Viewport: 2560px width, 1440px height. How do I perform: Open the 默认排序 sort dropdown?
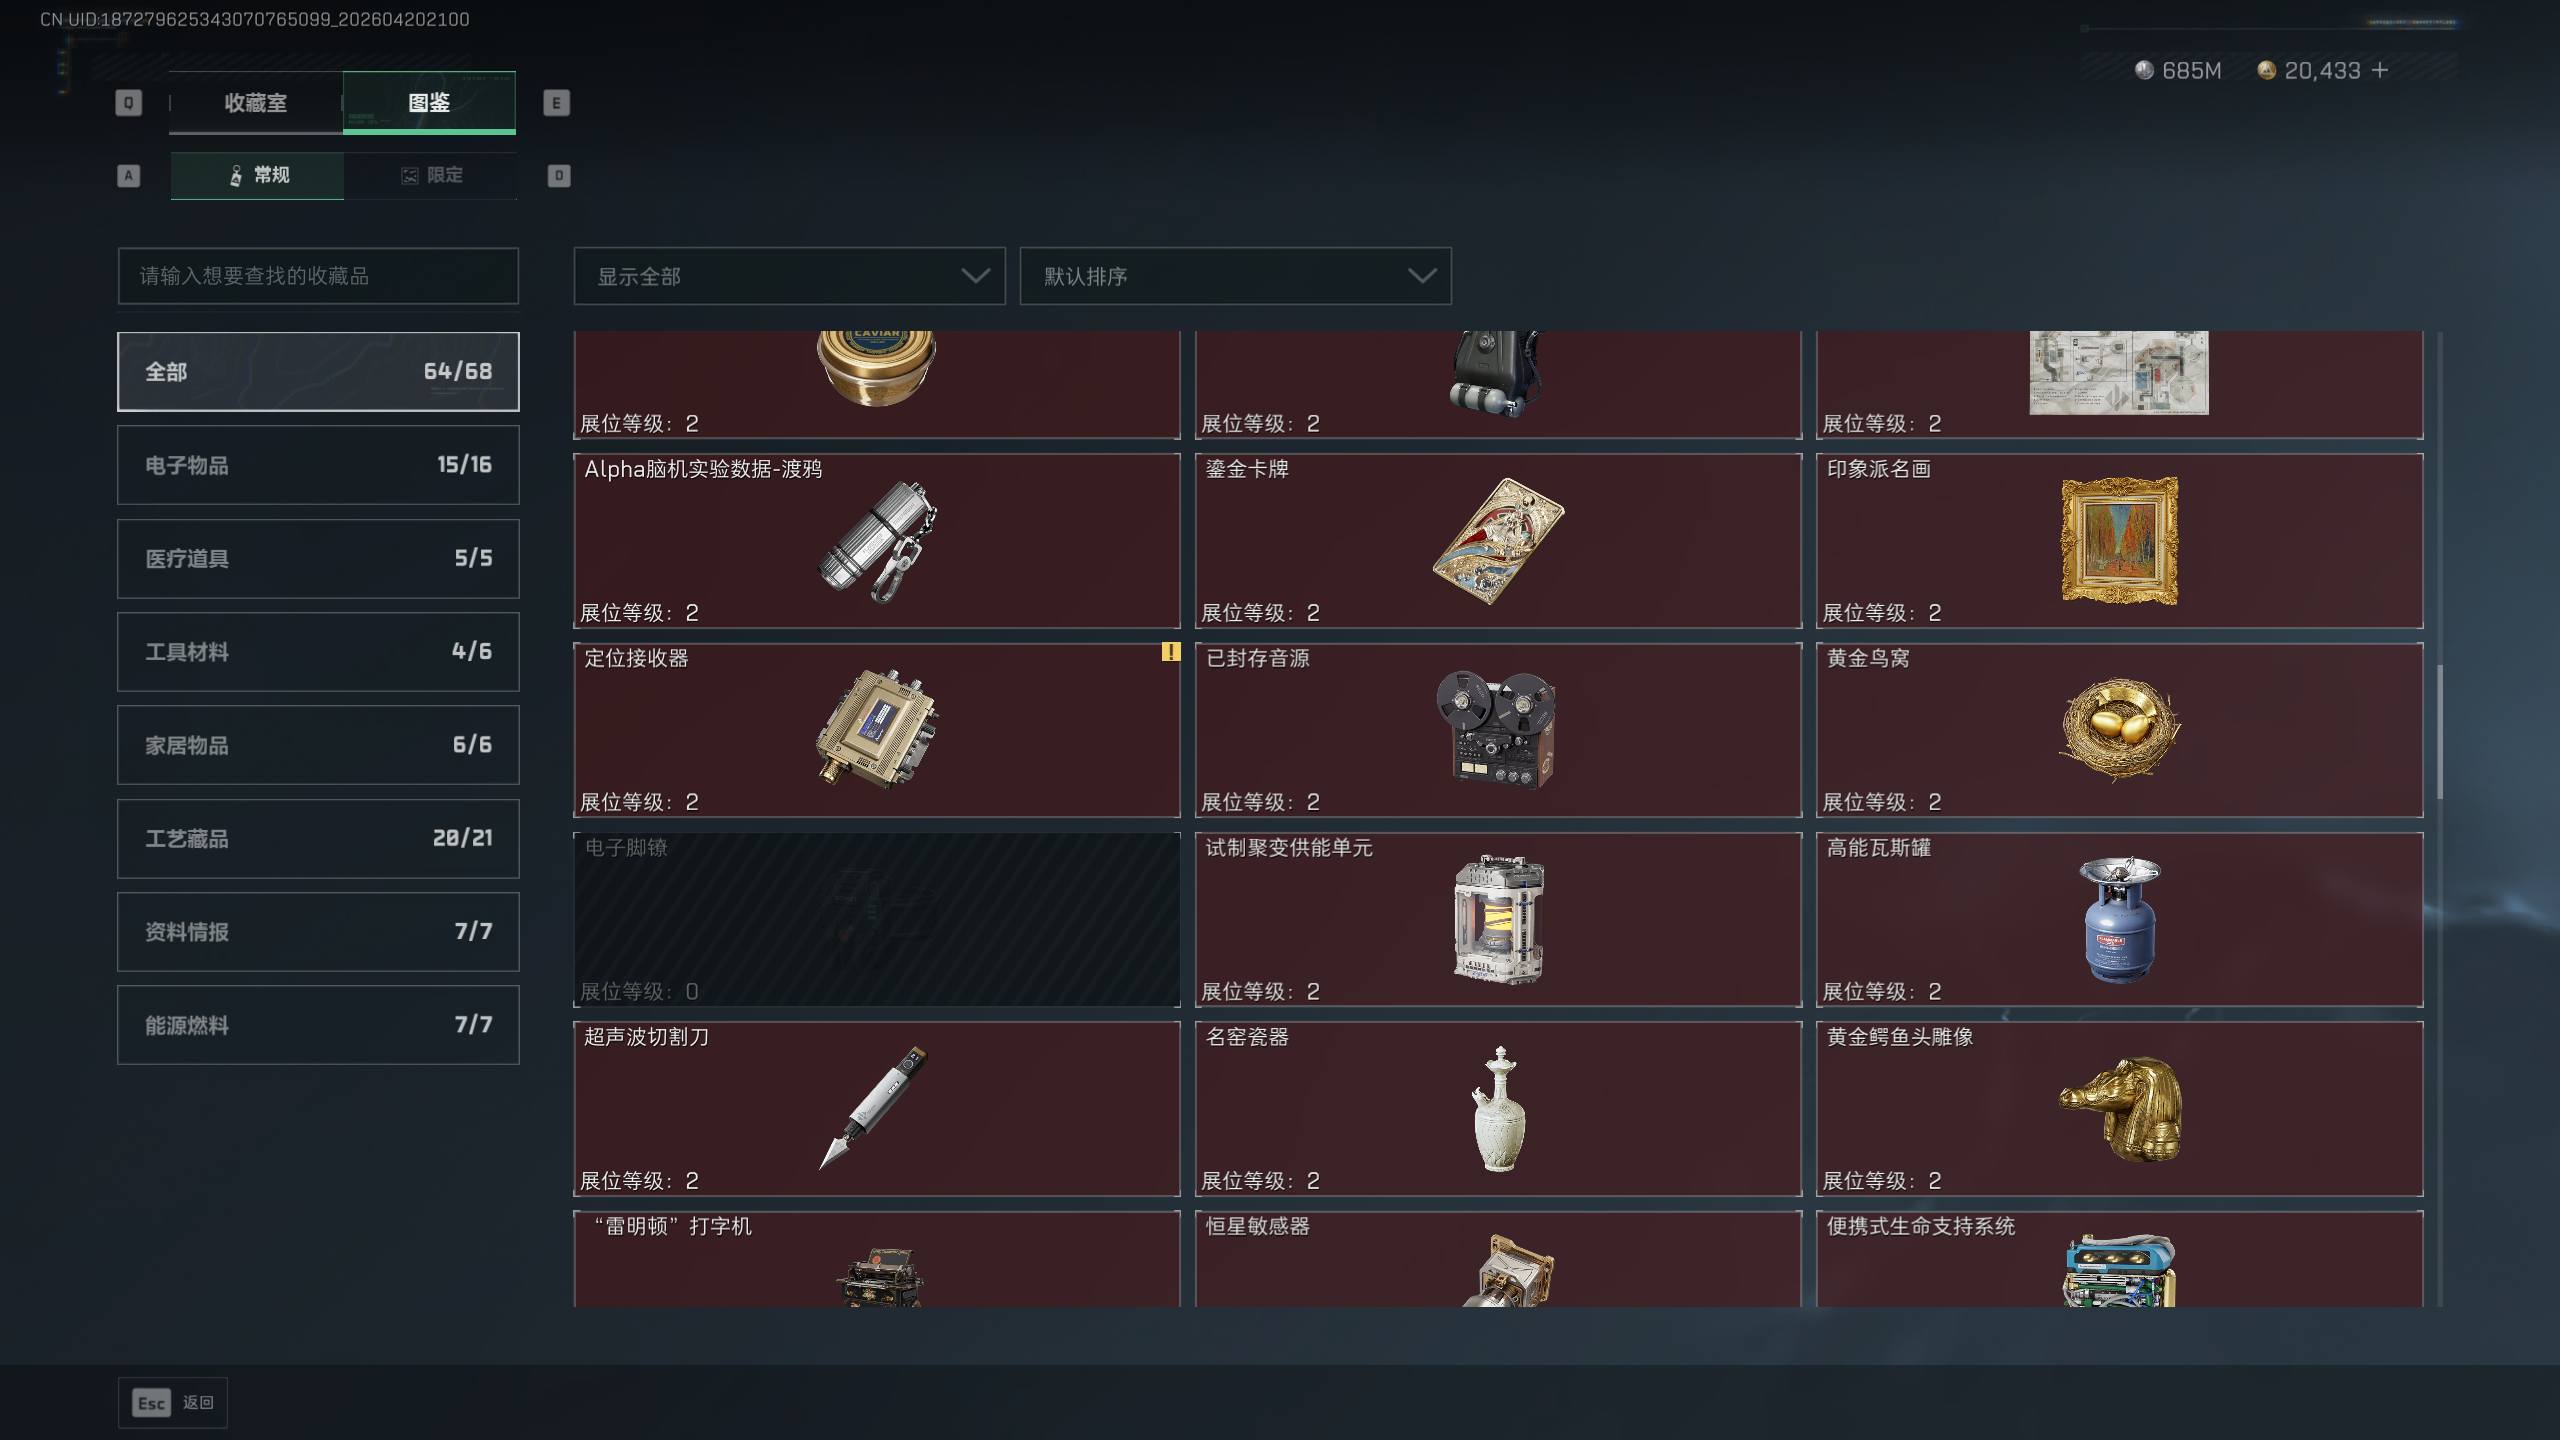tap(1235, 276)
